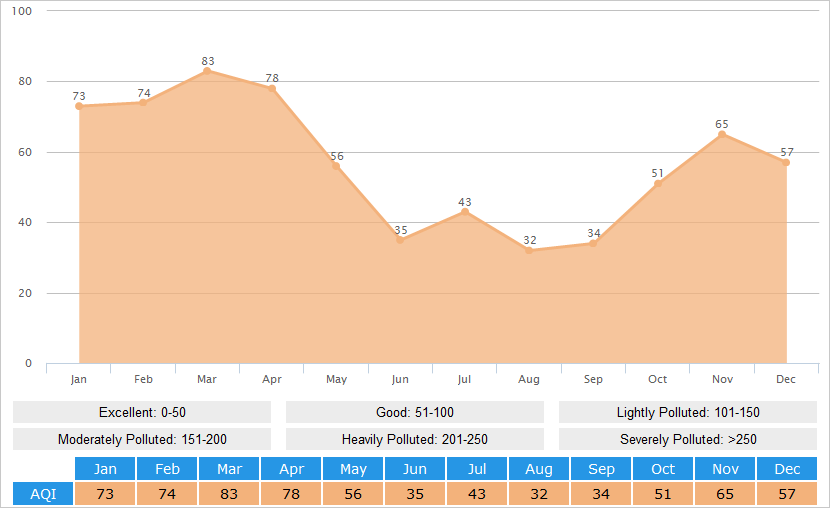Image resolution: width=830 pixels, height=508 pixels.
Task: Select the 'Heavily Polluted: 201-250' legend box
Action: [x=415, y=439]
